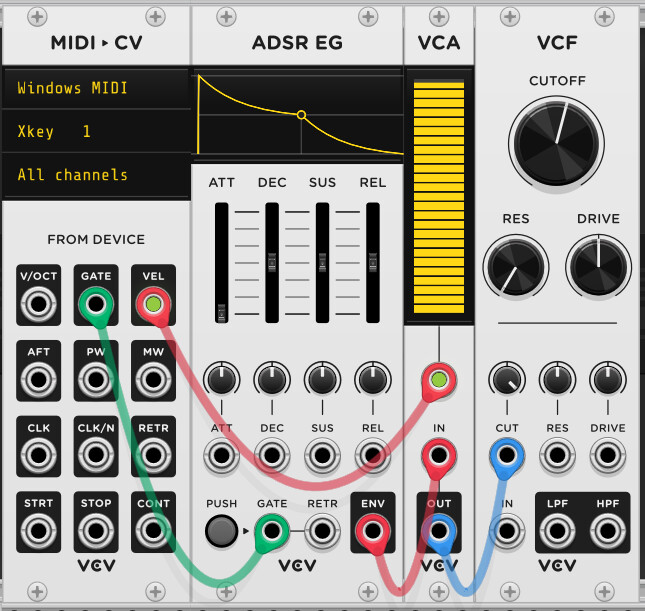
Task: Click the DRIVE CV input jack on VCF
Action: tap(608, 455)
